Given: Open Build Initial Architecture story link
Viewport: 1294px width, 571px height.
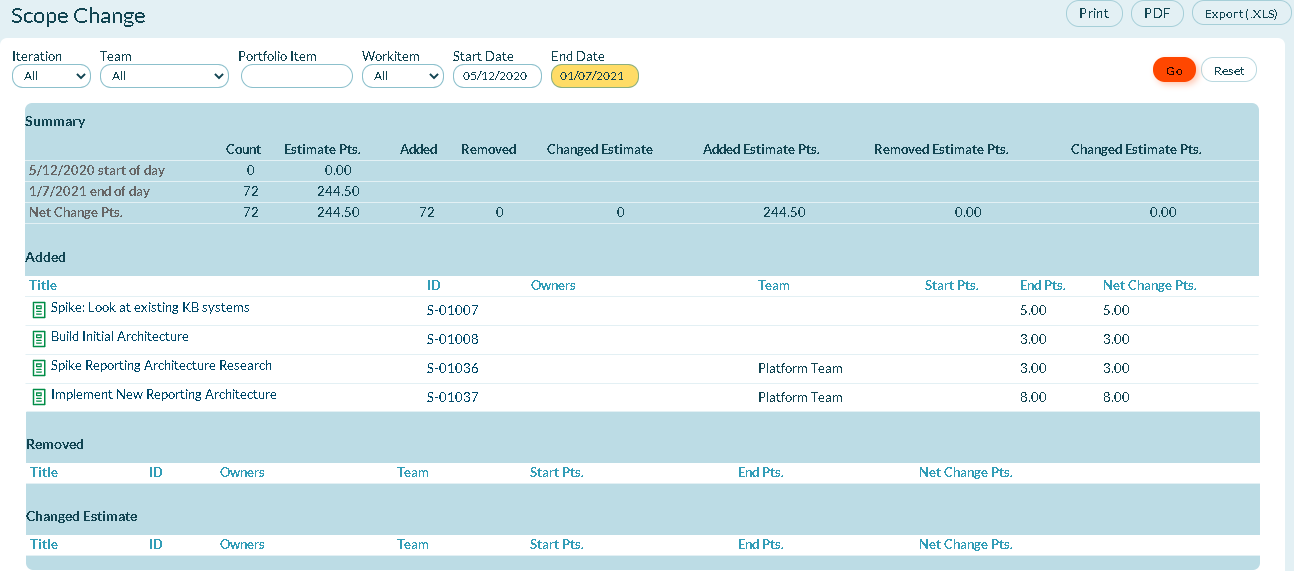Looking at the screenshot, I should [120, 337].
